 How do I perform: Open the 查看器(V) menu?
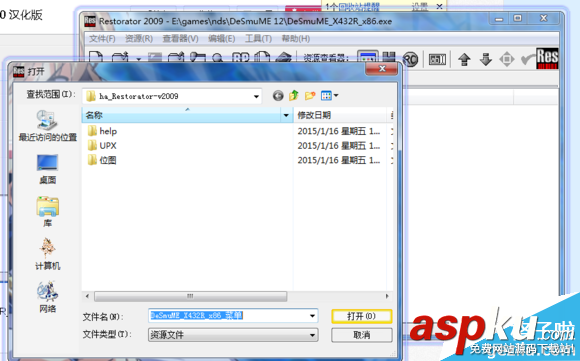click(181, 38)
